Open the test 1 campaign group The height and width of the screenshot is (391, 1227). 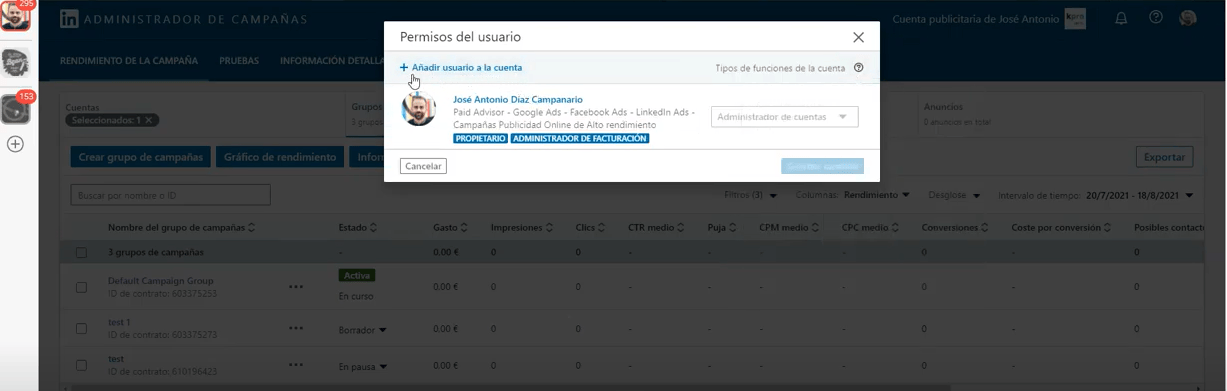[119, 323]
